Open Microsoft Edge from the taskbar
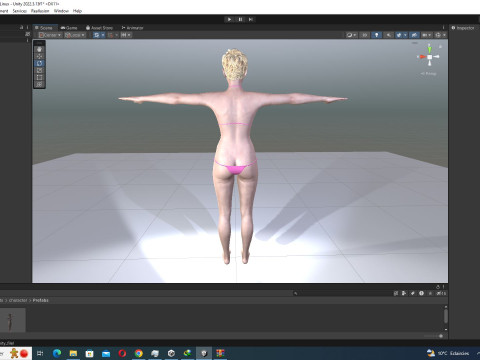 click(57, 353)
